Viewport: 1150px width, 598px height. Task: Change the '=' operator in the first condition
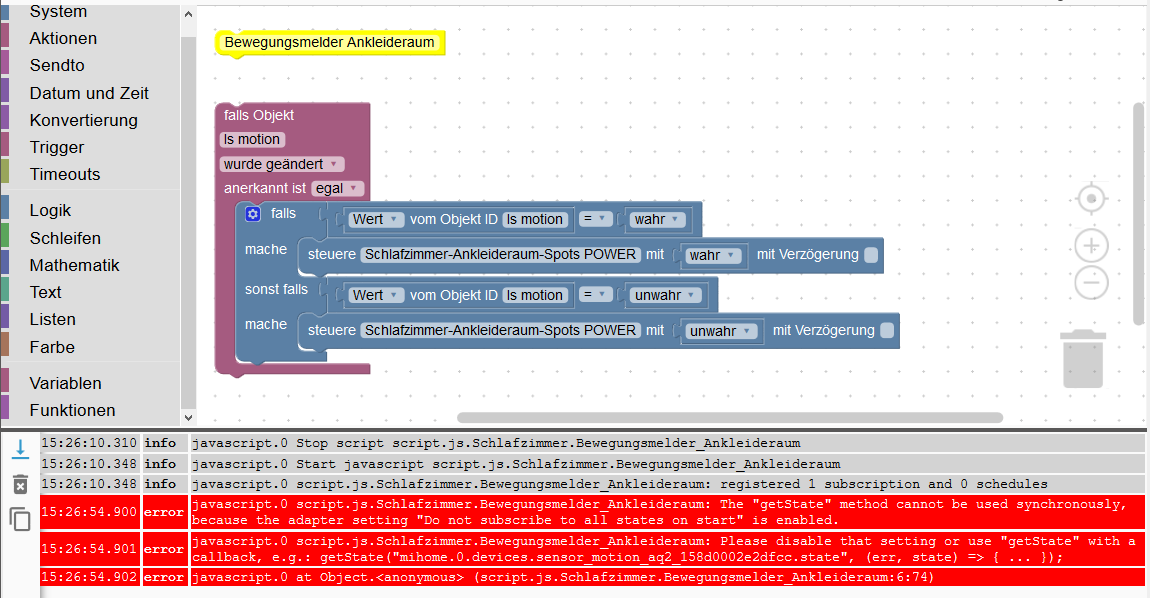click(595, 219)
